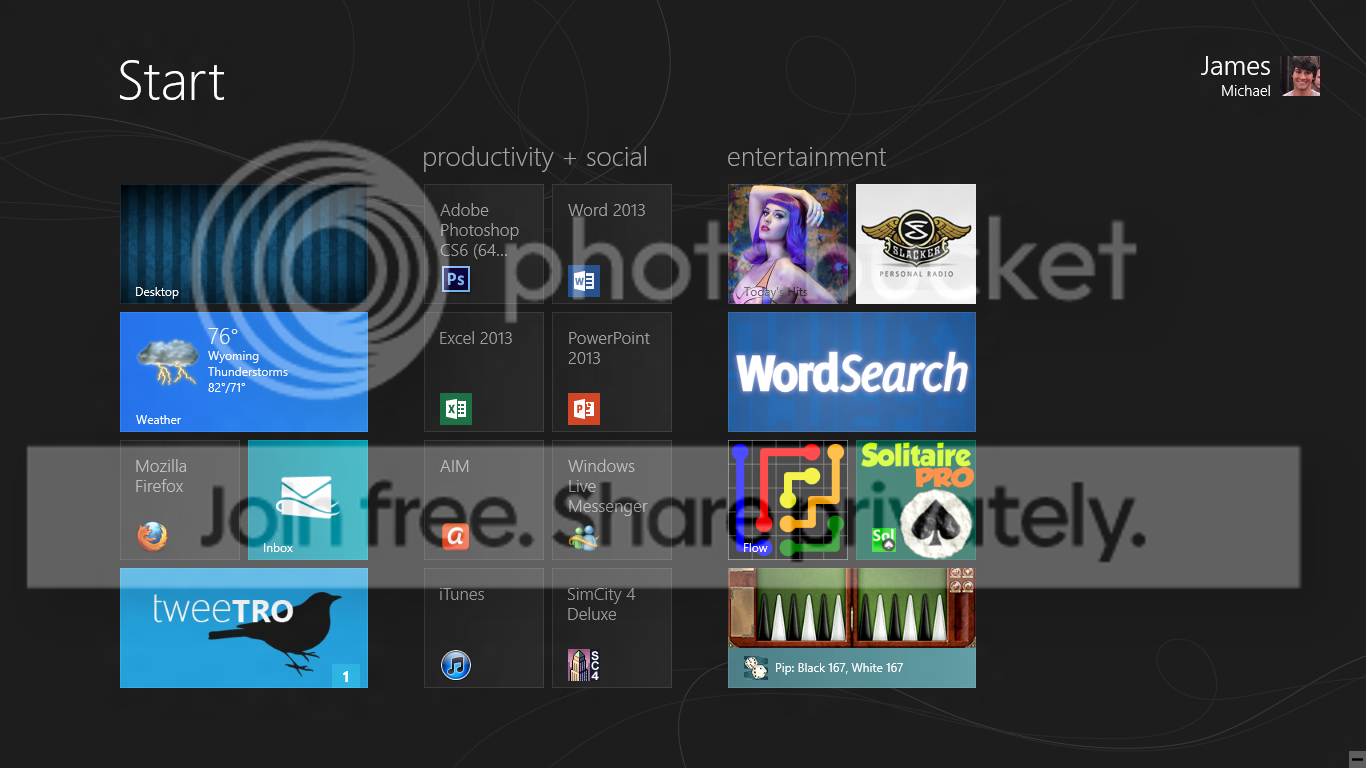The image size is (1366, 768).
Task: Open the James Michael user account menu
Action: tap(1260, 76)
